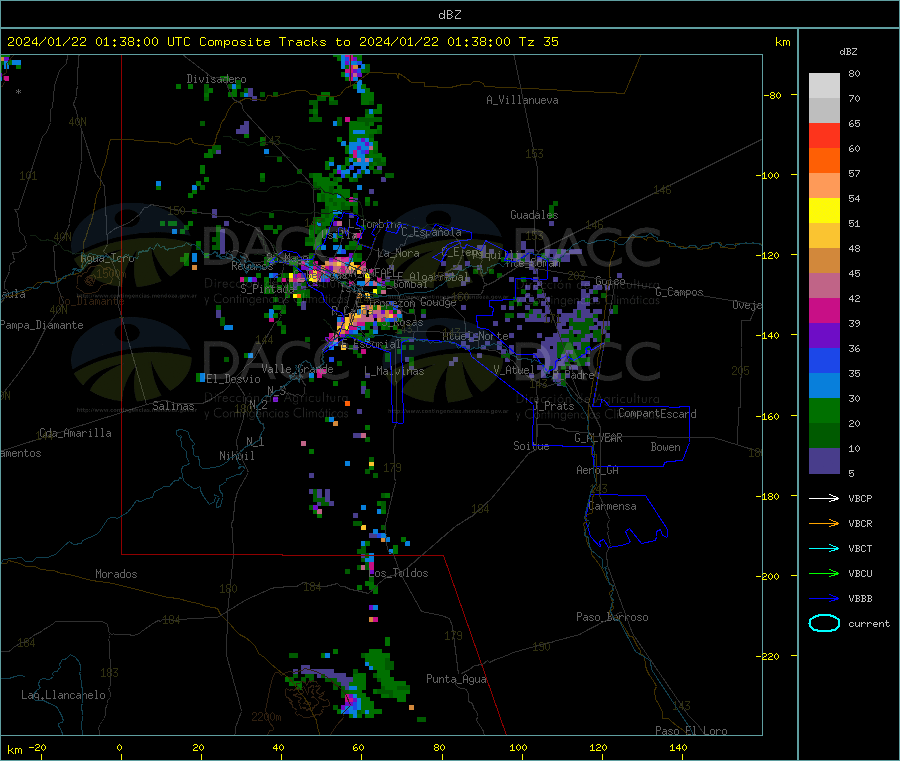Image resolution: width=900 pixels, height=761 pixels.
Task: Click the Cda_Amarilla label
Action: coord(75,433)
